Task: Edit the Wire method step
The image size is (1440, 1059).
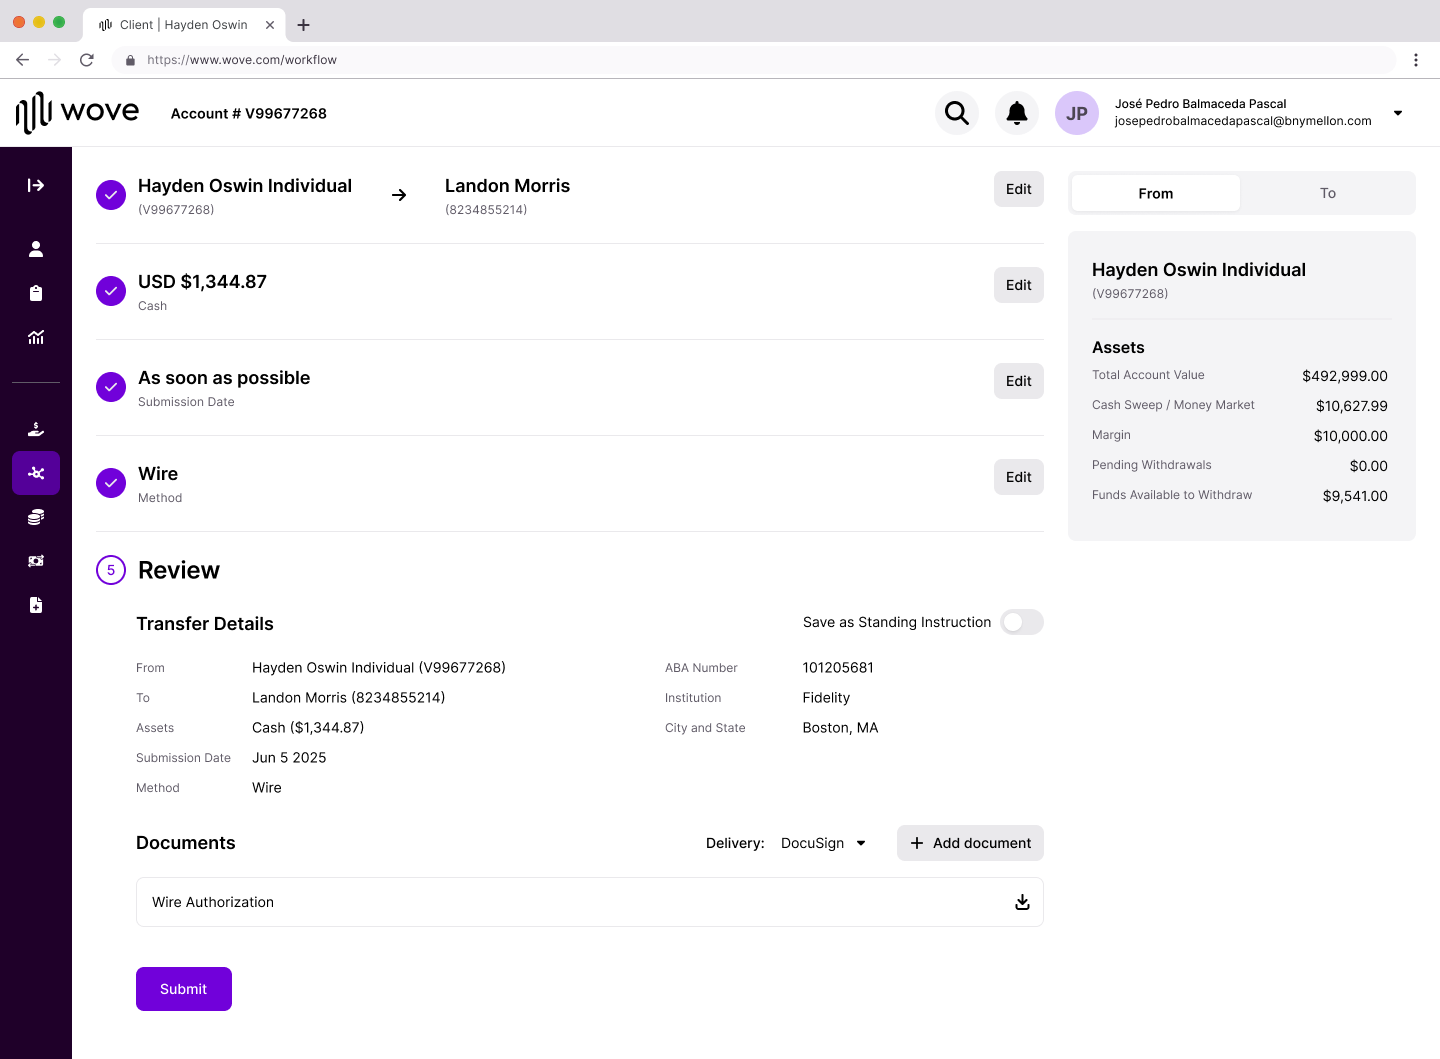Action: pyautogui.click(x=1018, y=477)
